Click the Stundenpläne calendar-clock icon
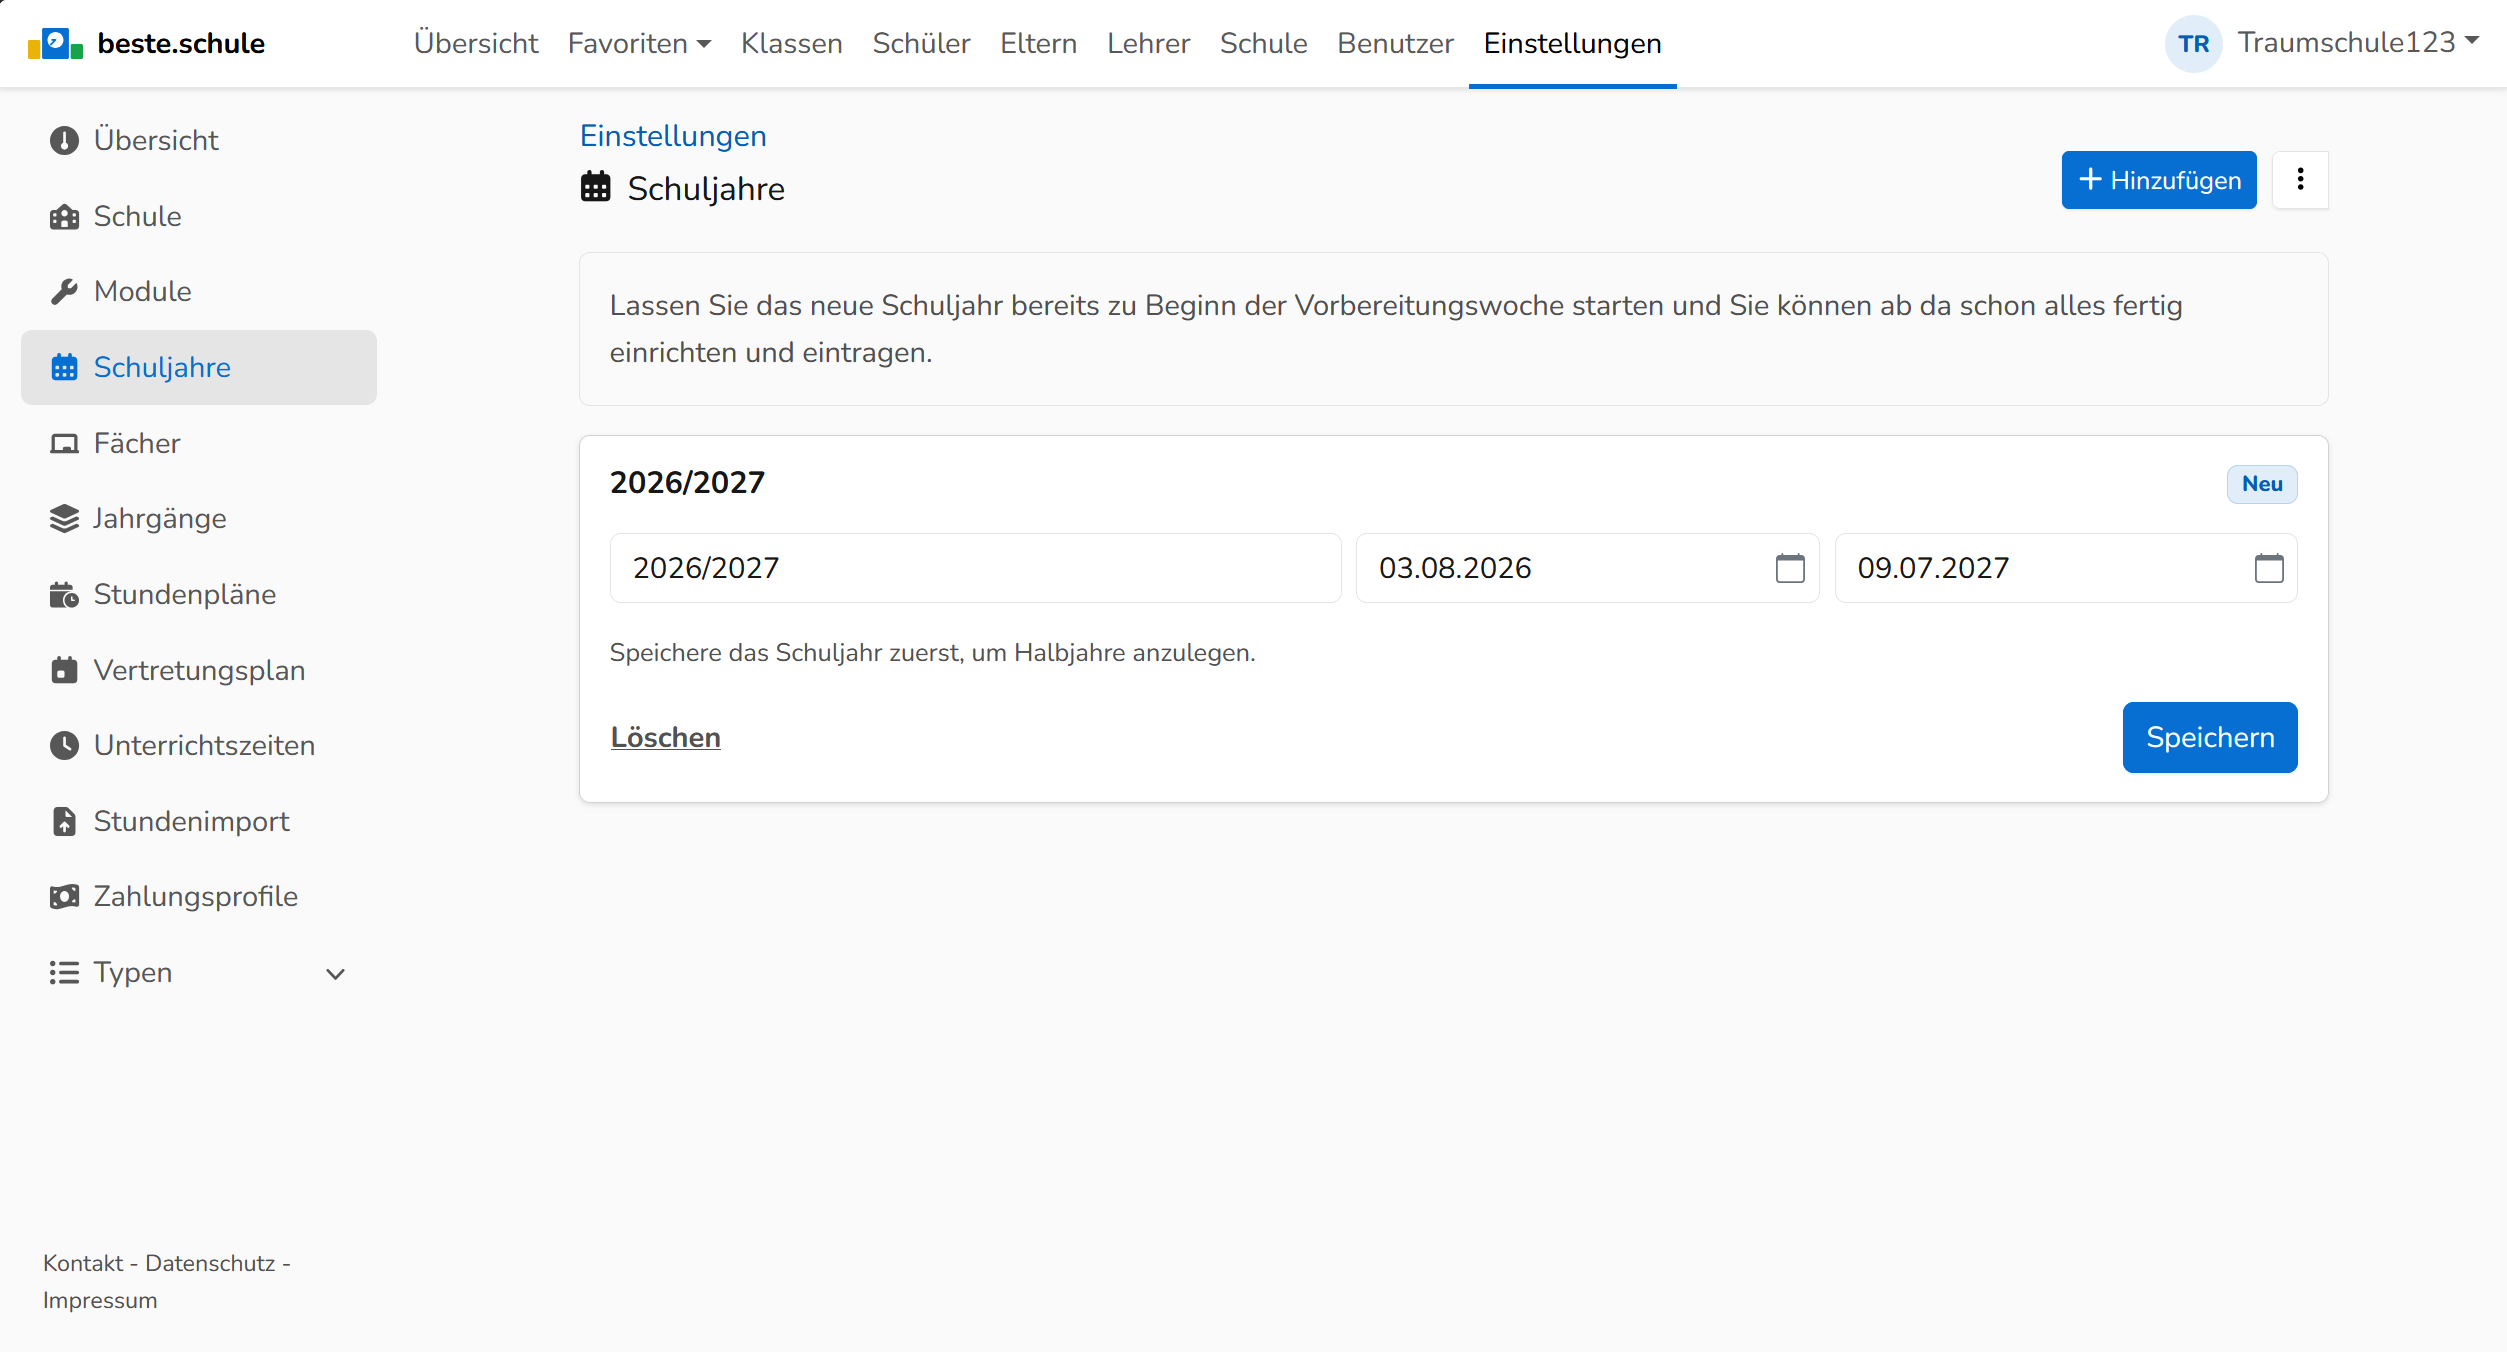Screen dimensions: 2507x1352 pos(64,595)
